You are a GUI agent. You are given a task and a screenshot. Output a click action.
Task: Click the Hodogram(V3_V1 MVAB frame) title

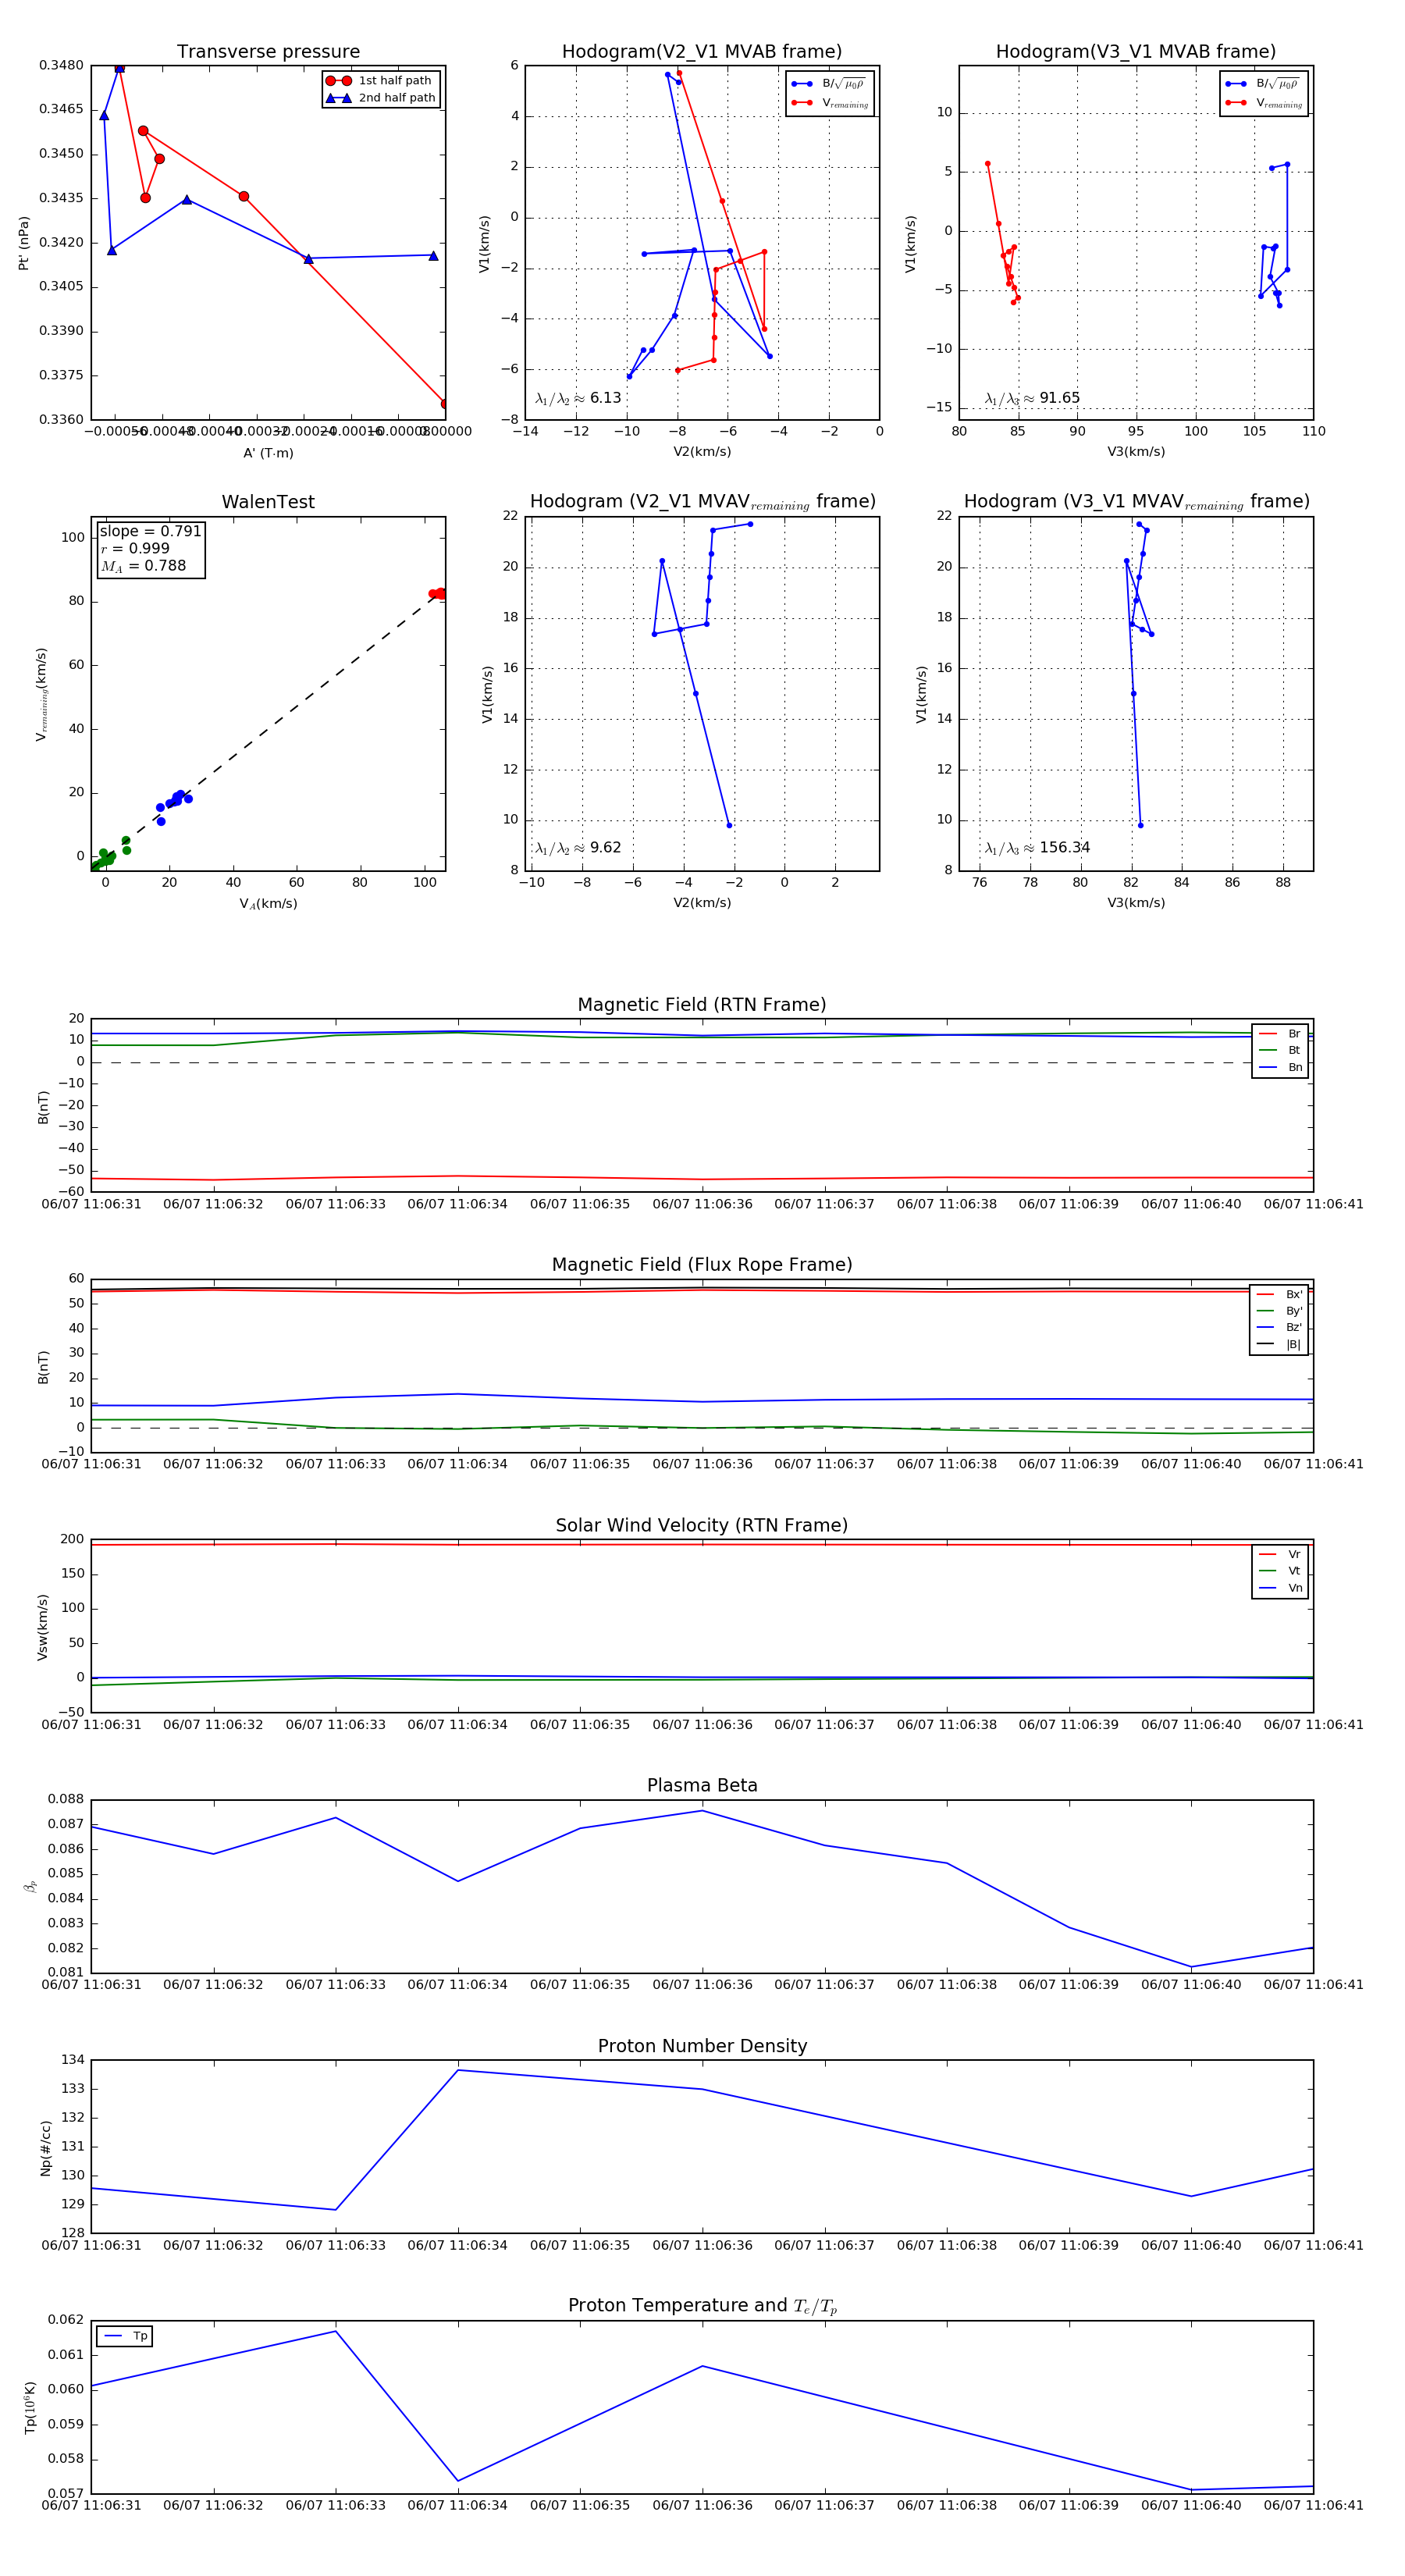[x=1136, y=52]
